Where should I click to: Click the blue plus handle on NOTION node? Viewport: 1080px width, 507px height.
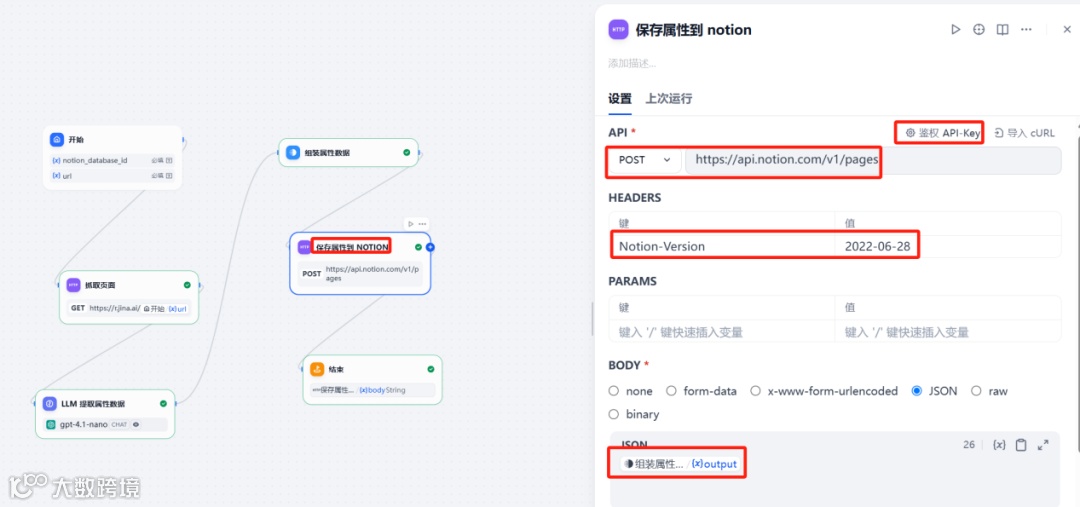430,247
